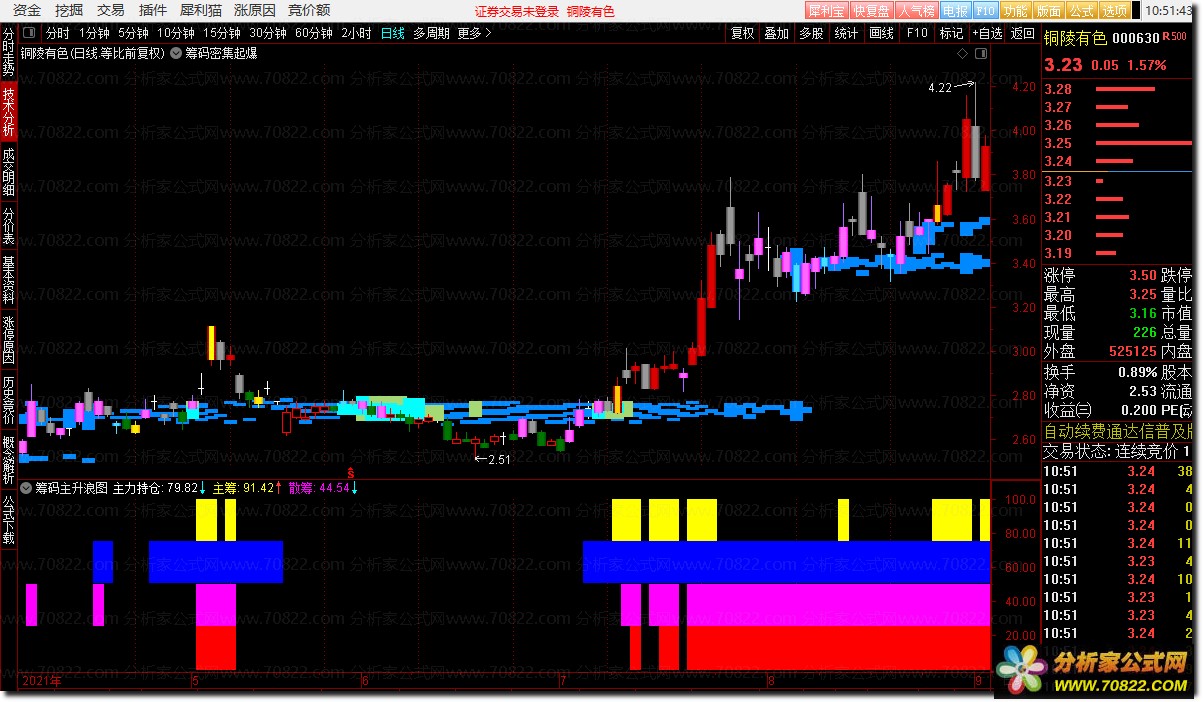Open the 交易 menu
The width and height of the screenshot is (1204, 702).
point(112,11)
